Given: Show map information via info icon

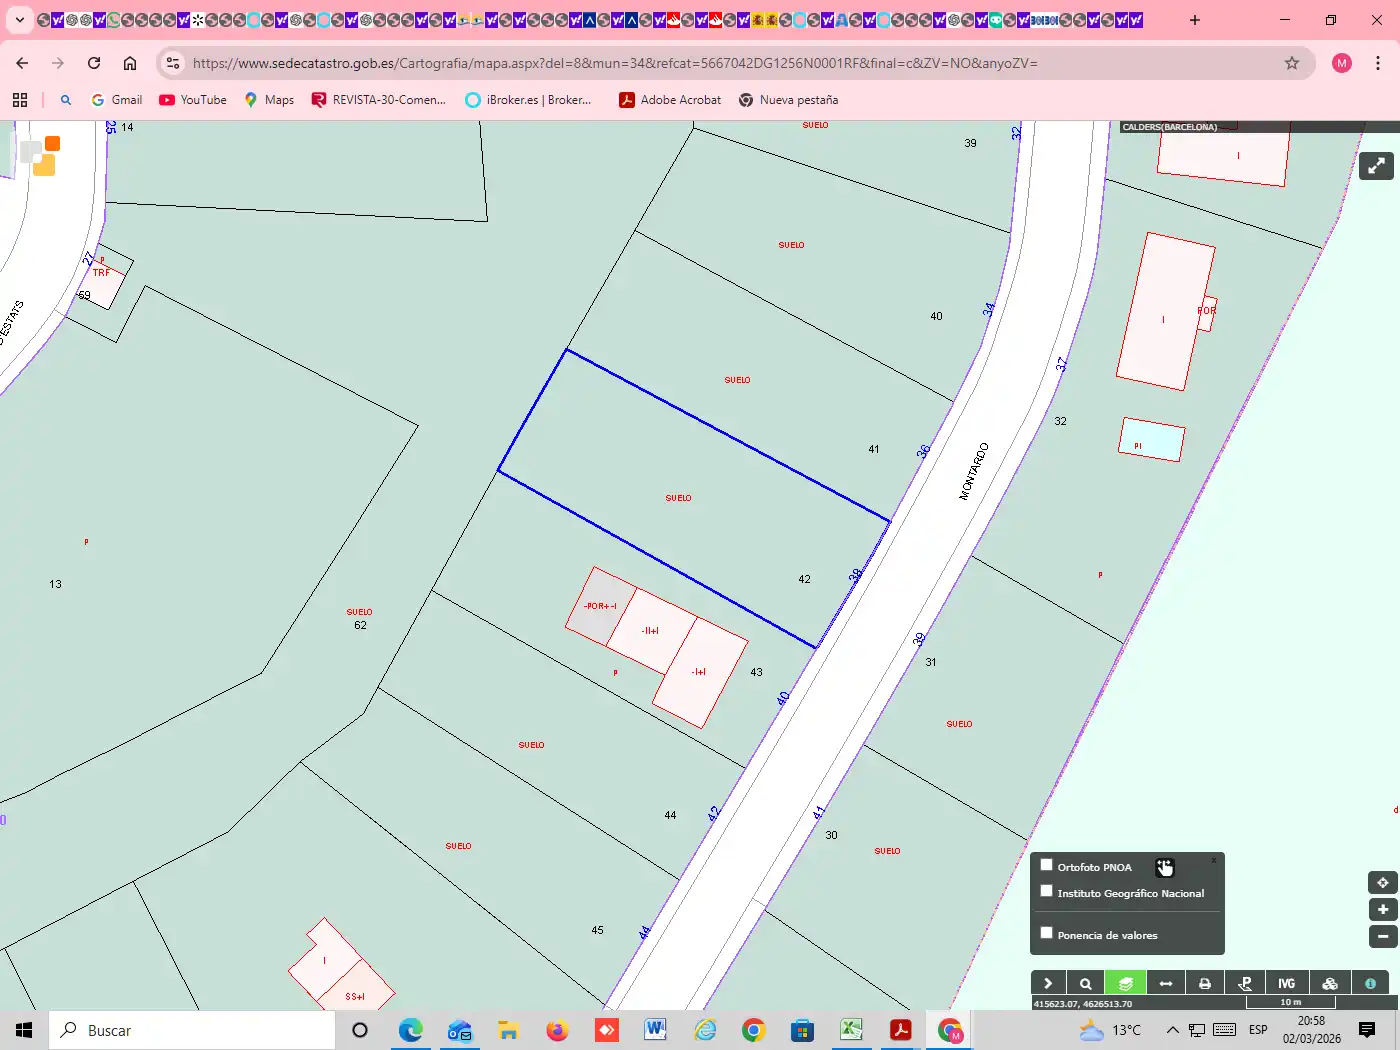Looking at the screenshot, I should (x=1371, y=984).
